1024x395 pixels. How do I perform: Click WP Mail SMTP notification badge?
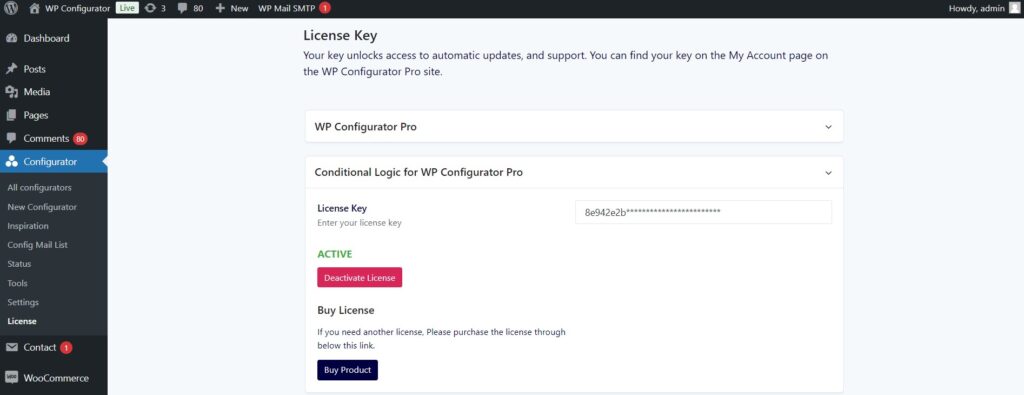(325, 8)
